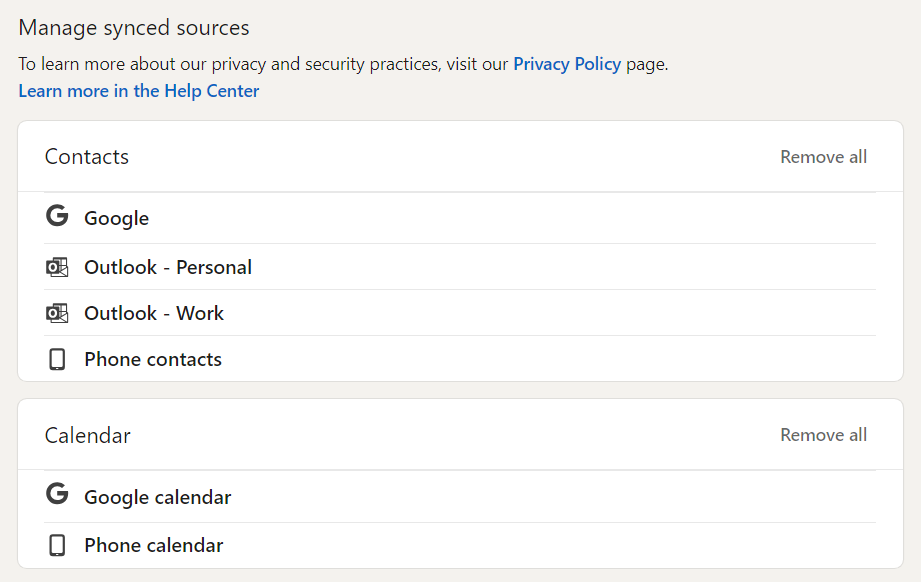921x582 pixels.
Task: Open Learn more in the Help Center
Action: click(x=138, y=91)
